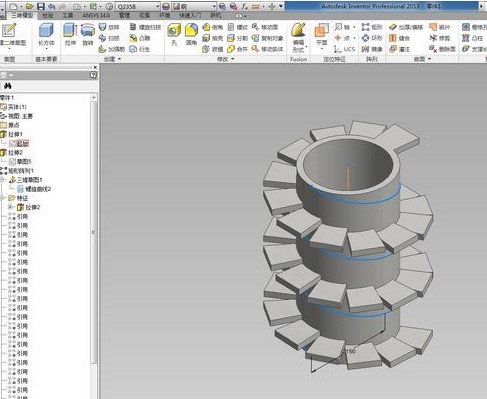Open the Q235B material dropdown

pyautogui.click(x=138, y=6)
